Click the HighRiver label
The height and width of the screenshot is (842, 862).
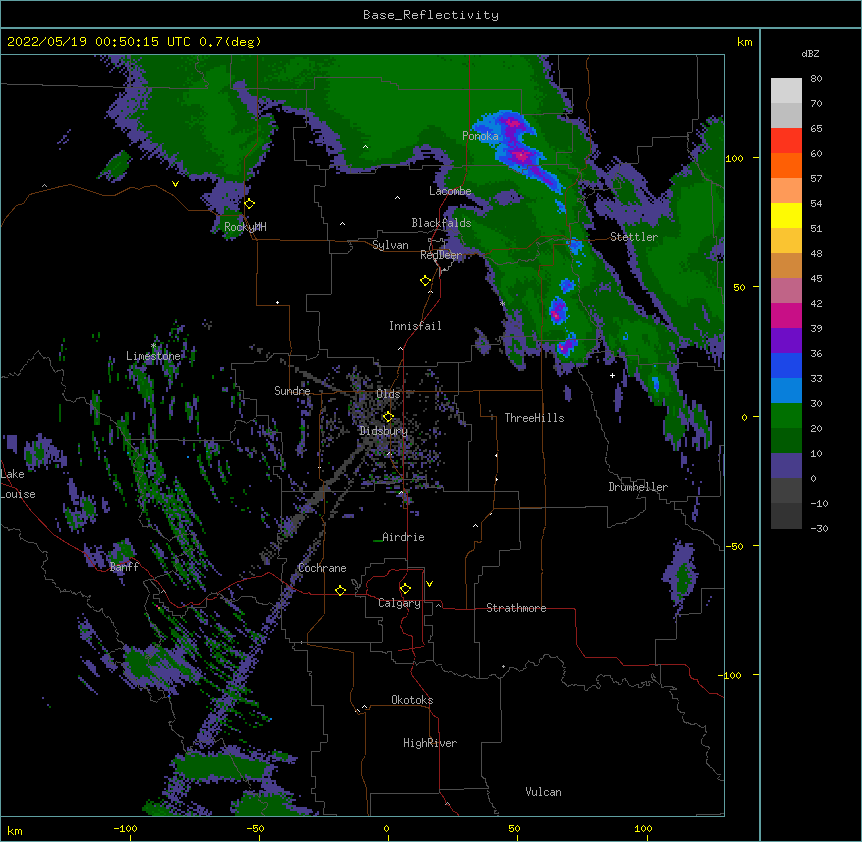coord(430,743)
